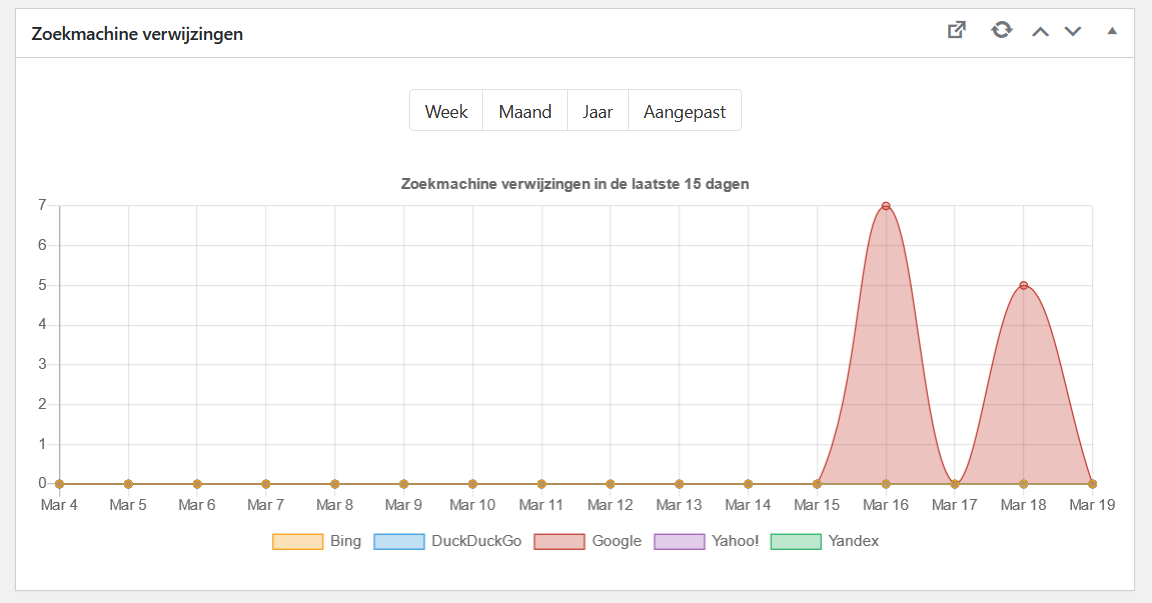Click the Yandex green color swatch
This screenshot has width=1152, height=603.
(x=796, y=542)
